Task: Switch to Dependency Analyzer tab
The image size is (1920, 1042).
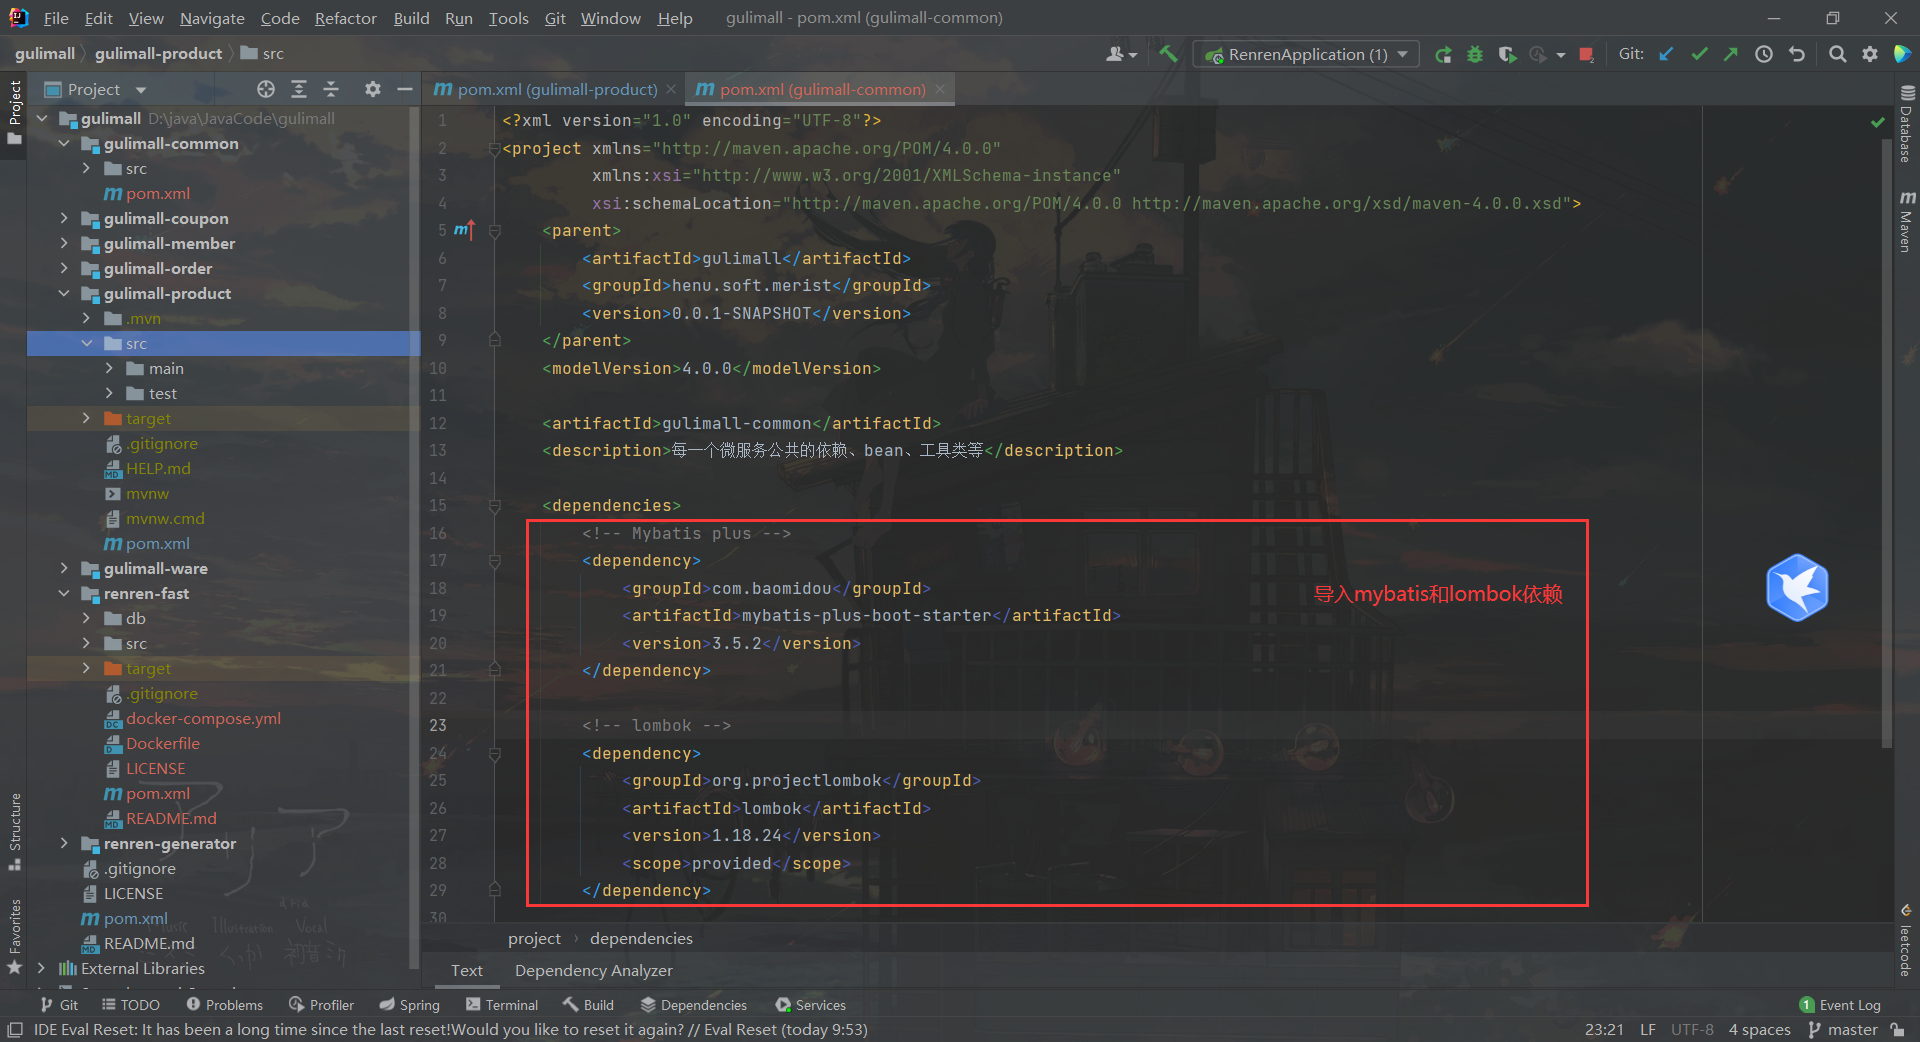Action: 593,970
